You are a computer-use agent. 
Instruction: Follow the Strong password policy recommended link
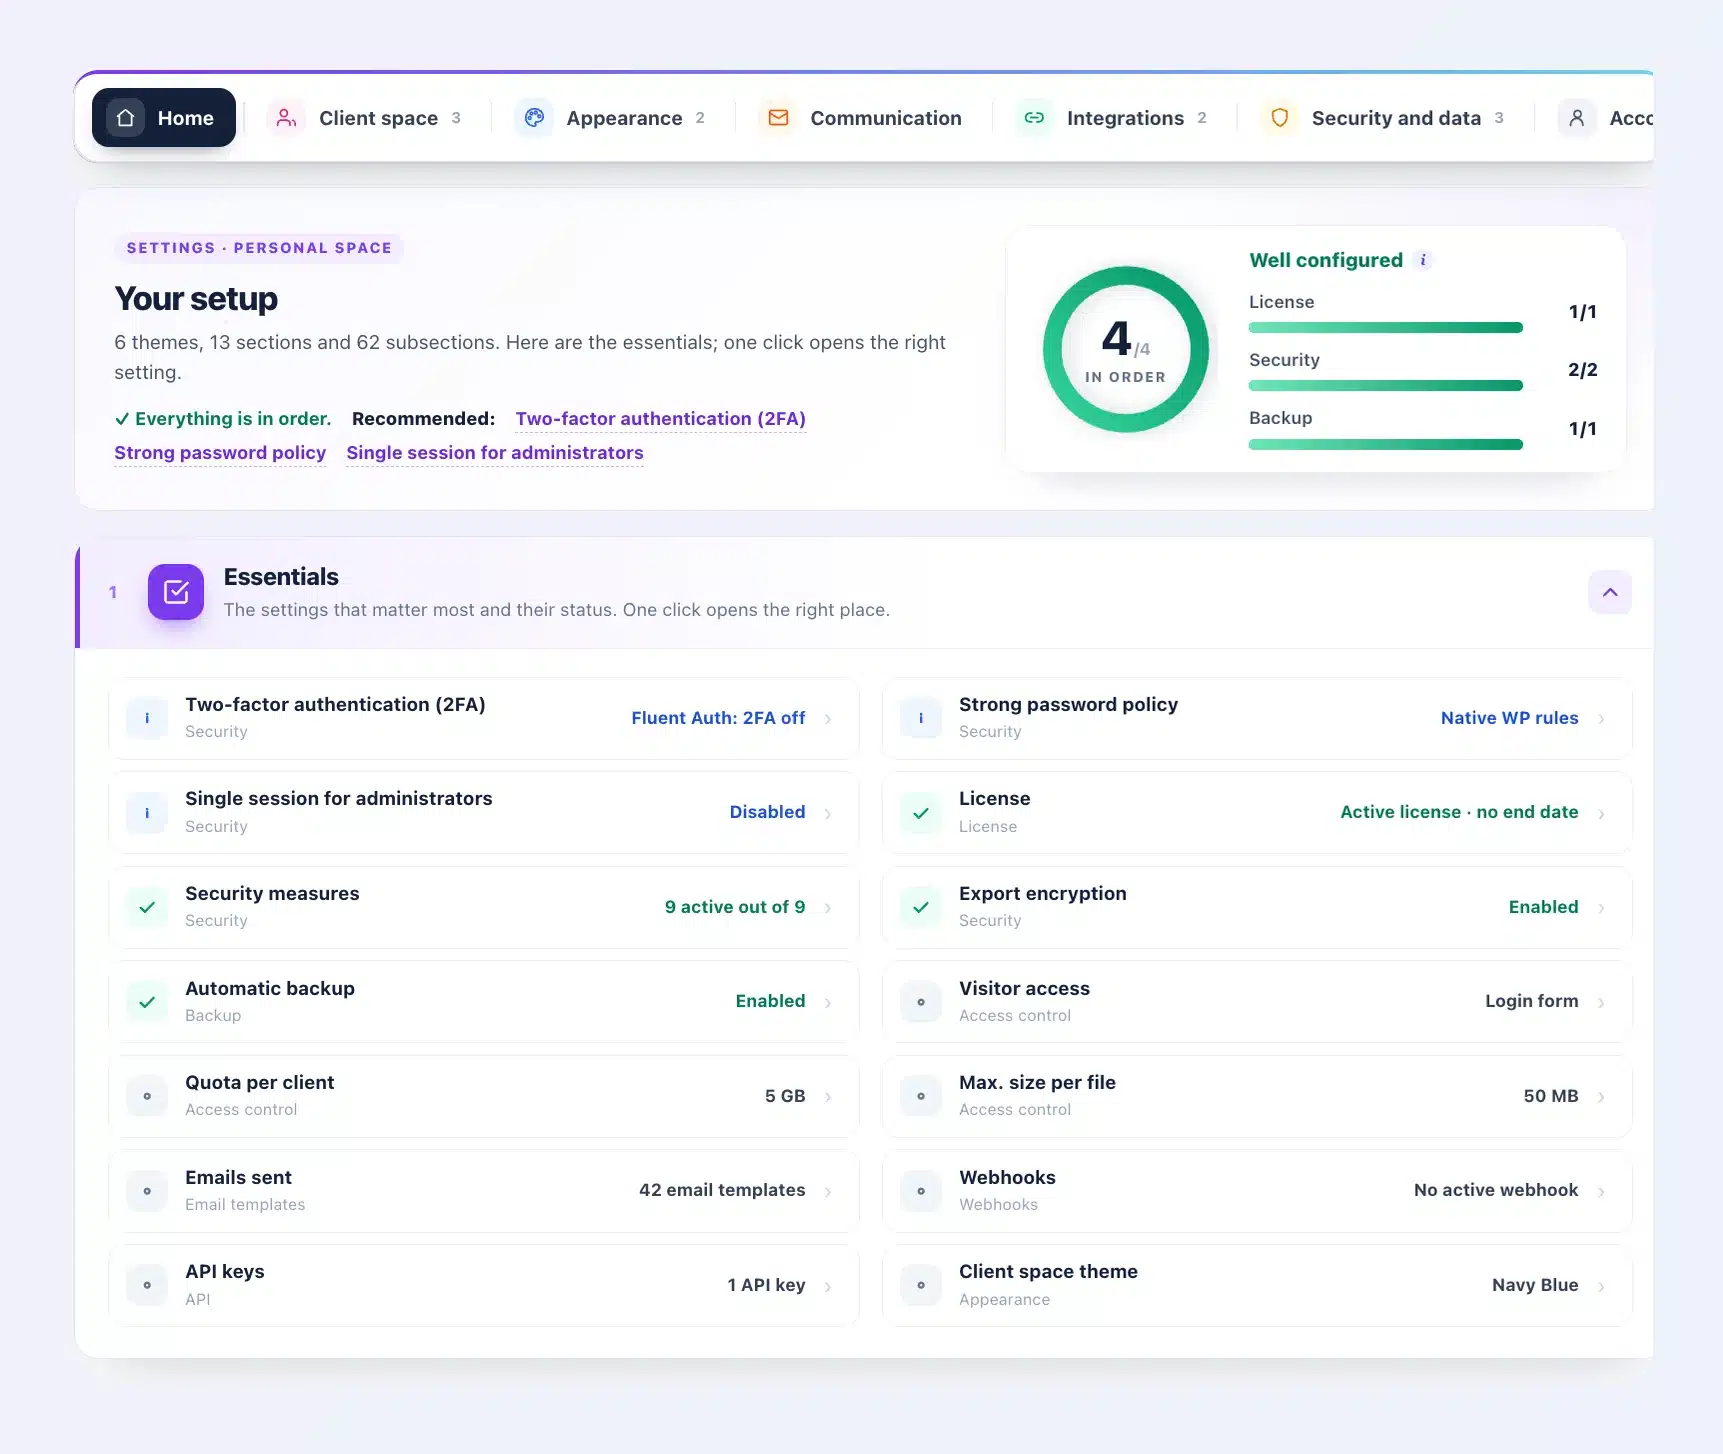(x=220, y=453)
